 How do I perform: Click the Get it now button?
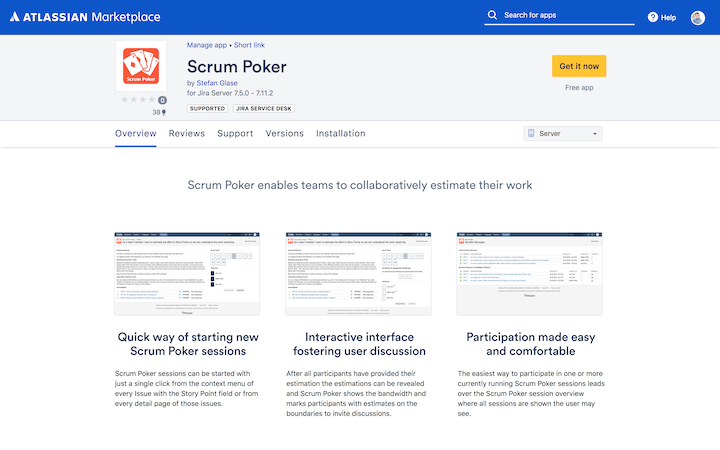(x=579, y=66)
